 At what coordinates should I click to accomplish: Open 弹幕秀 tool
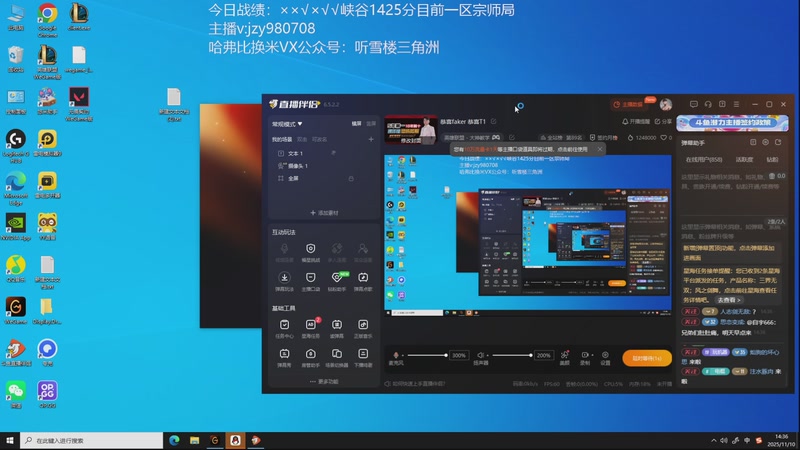[x=284, y=358]
